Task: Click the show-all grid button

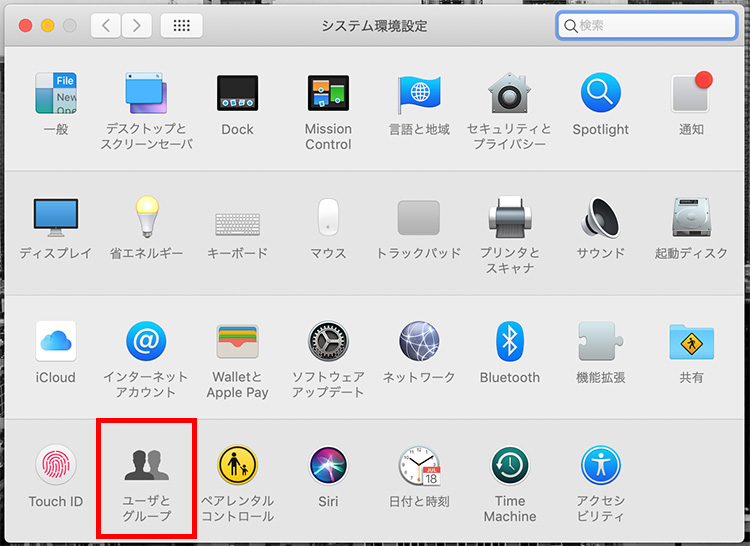Action: click(x=181, y=25)
